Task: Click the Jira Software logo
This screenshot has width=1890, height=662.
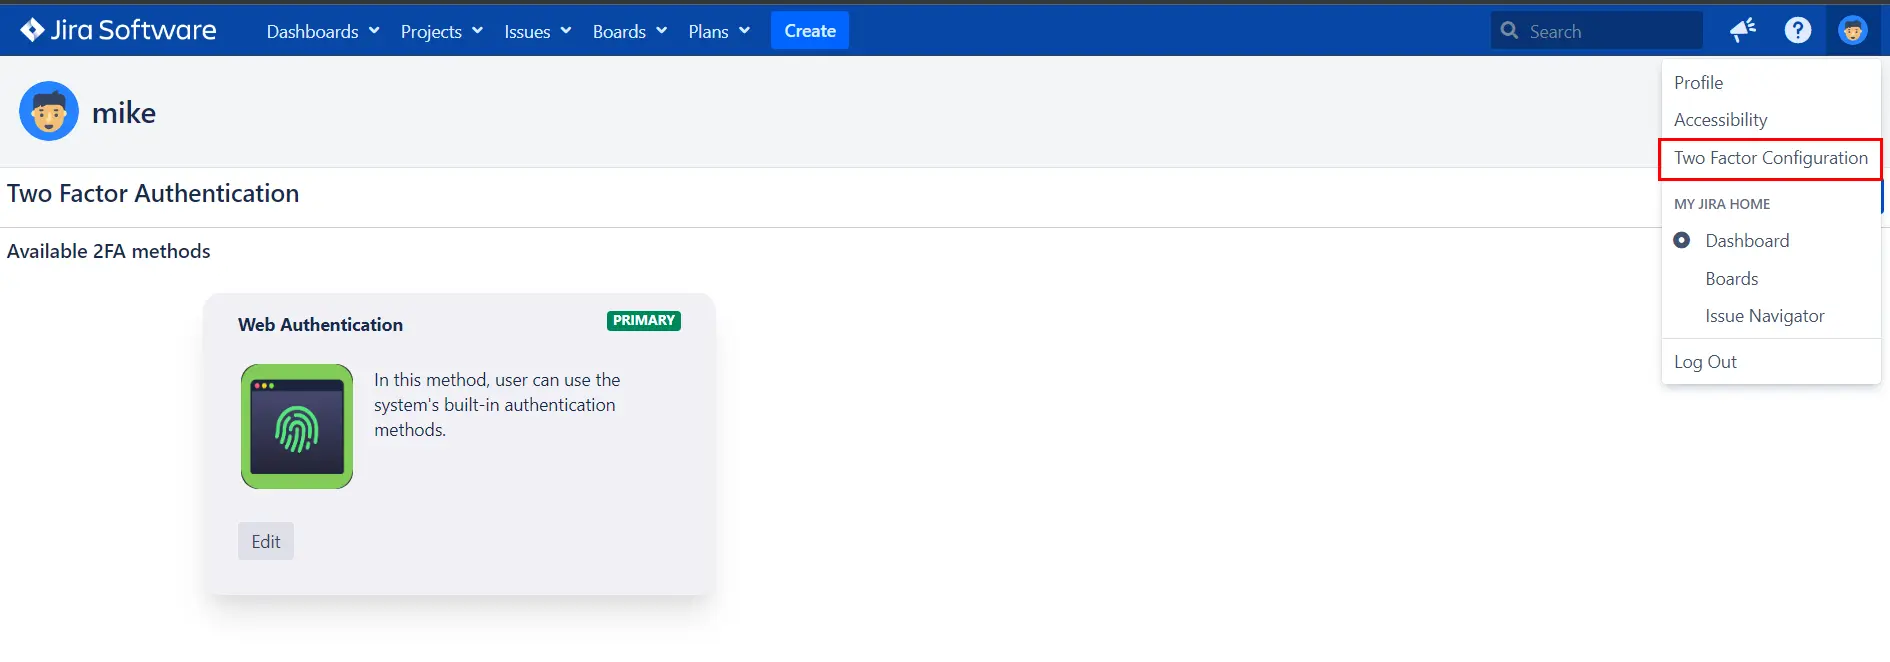Action: 118,30
